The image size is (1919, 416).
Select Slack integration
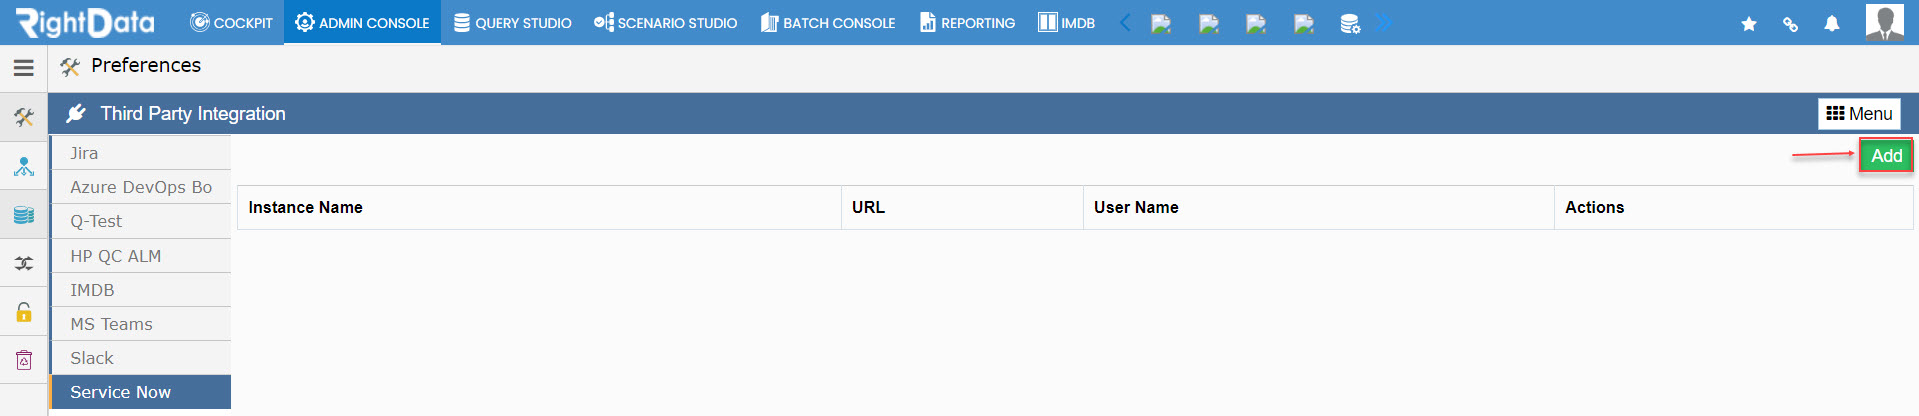click(141, 358)
